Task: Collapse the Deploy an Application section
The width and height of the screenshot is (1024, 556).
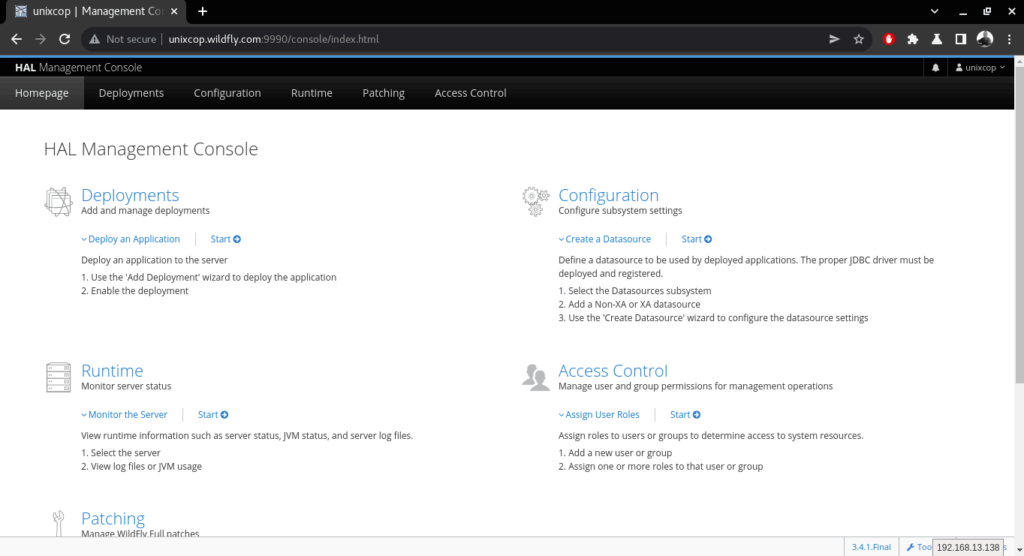Action: point(131,239)
